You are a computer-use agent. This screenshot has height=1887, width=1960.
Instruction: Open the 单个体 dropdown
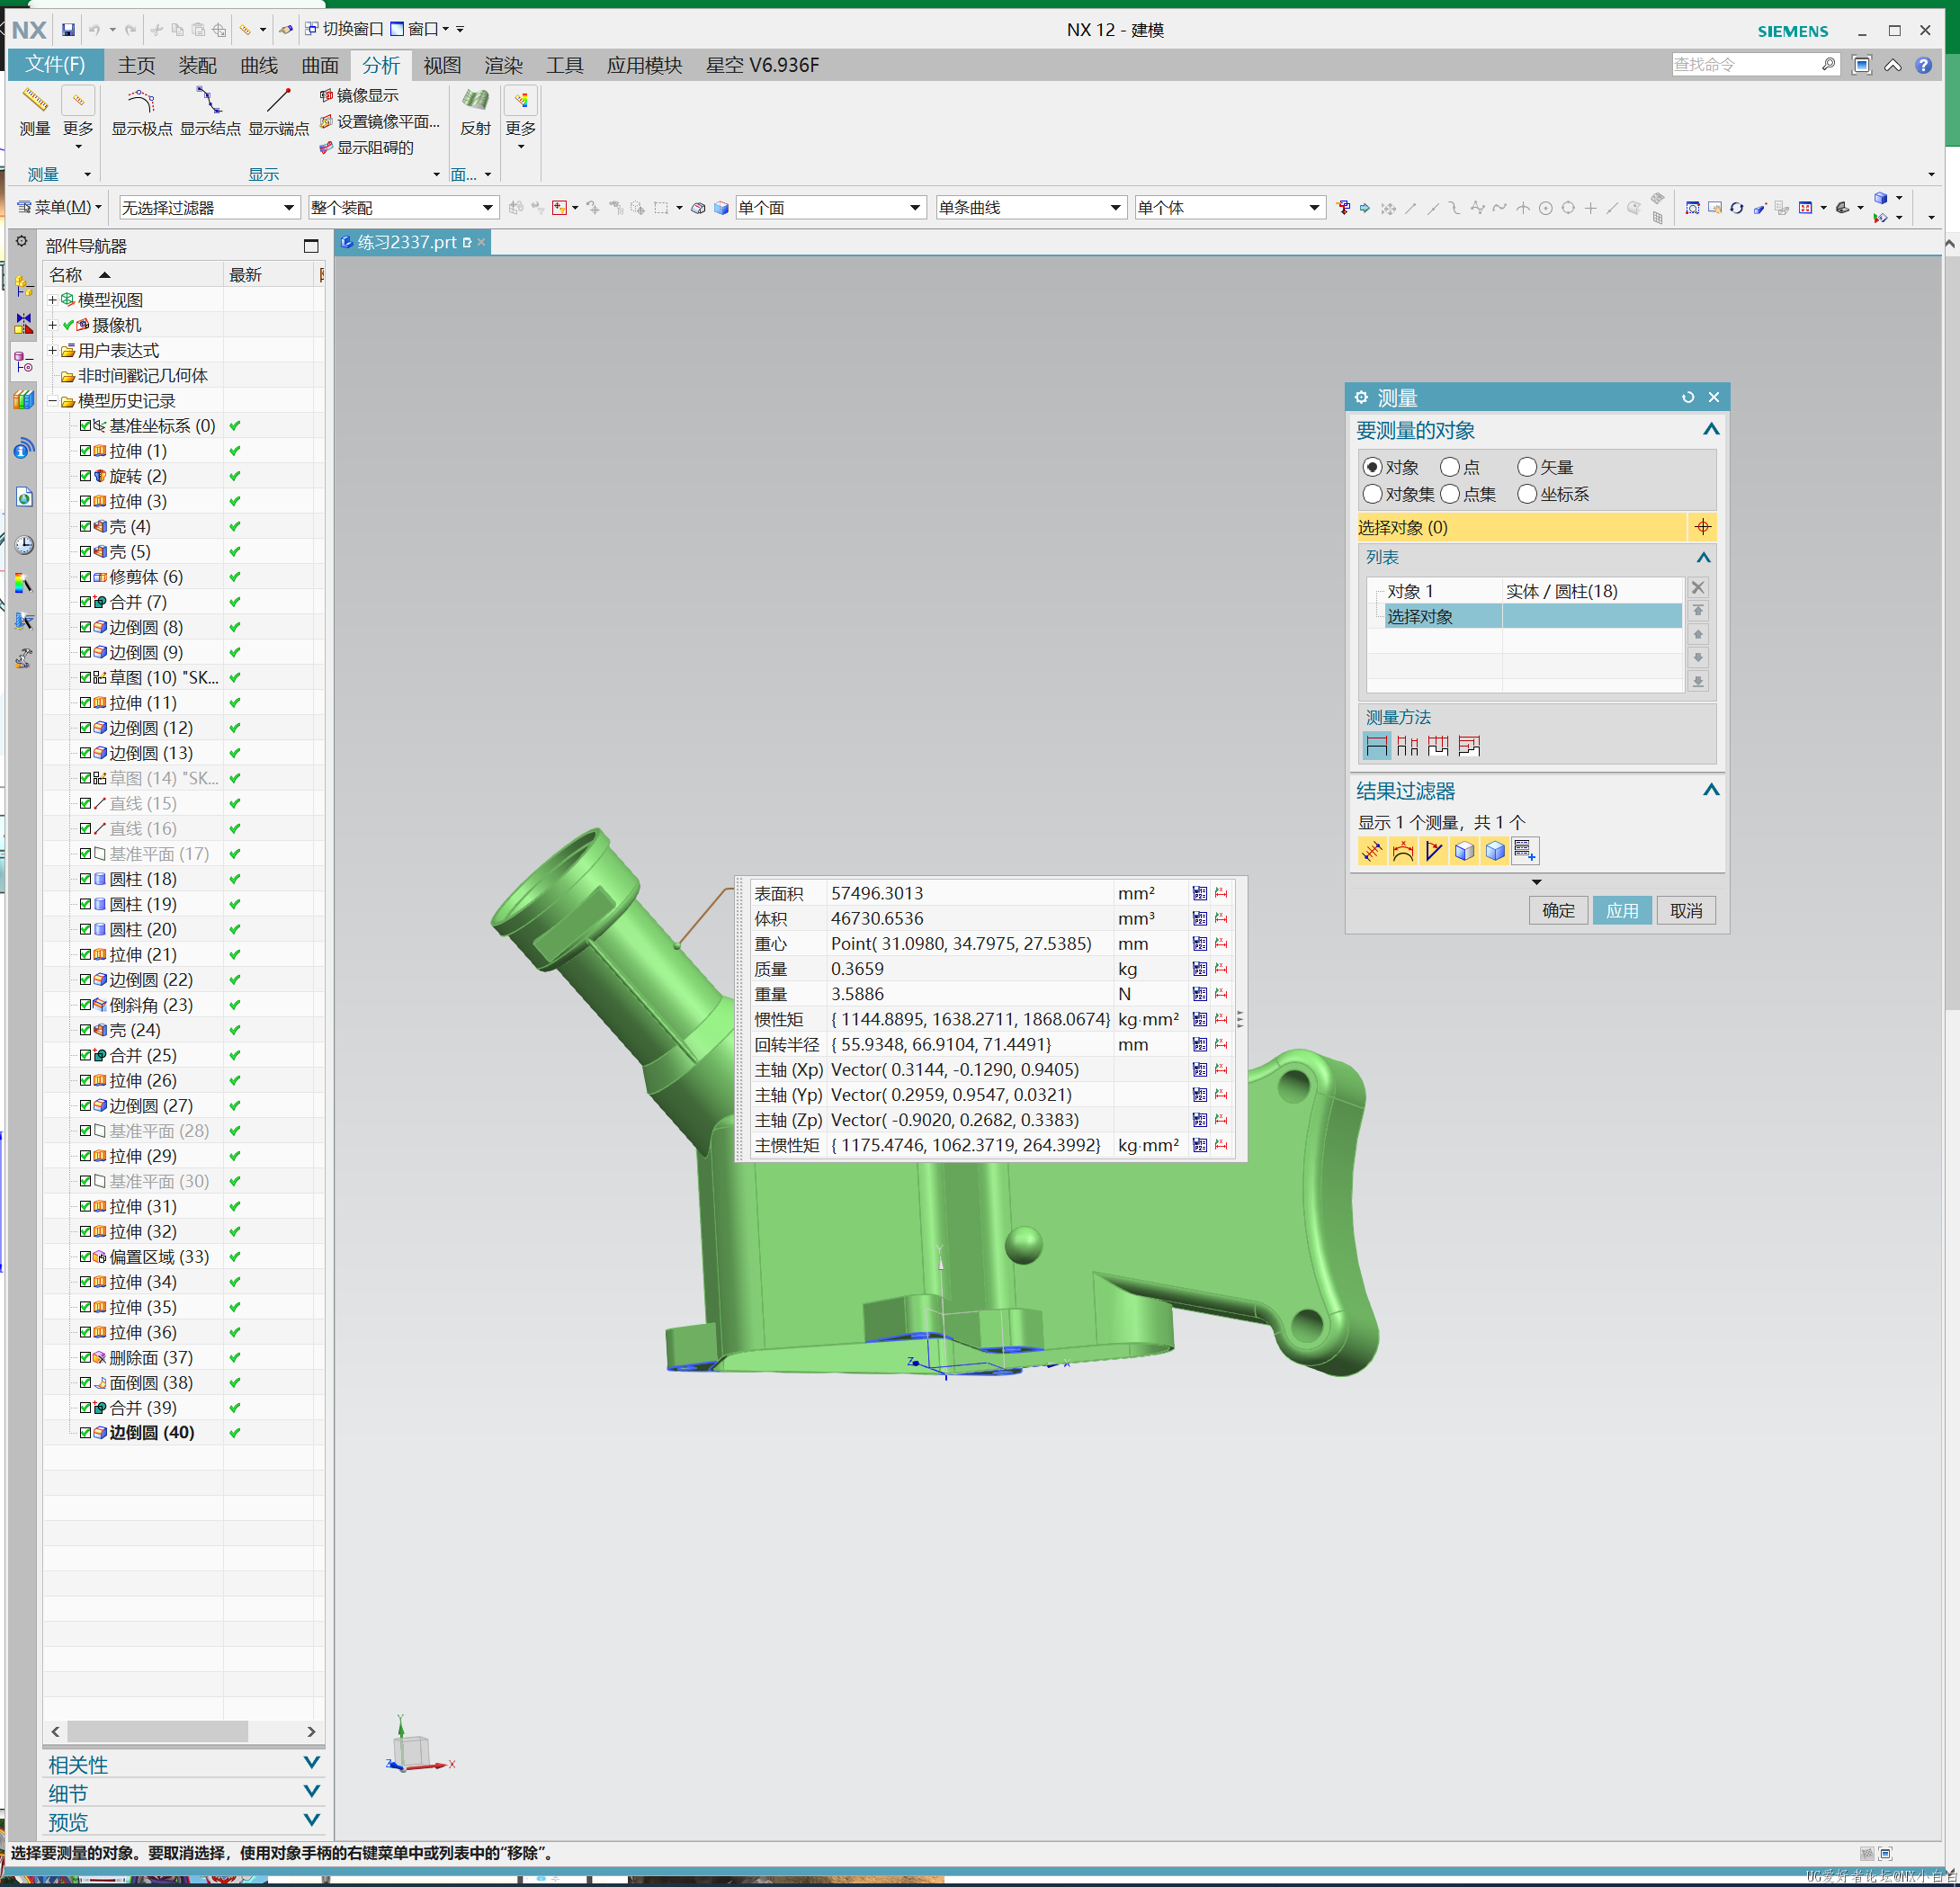(x=1230, y=208)
